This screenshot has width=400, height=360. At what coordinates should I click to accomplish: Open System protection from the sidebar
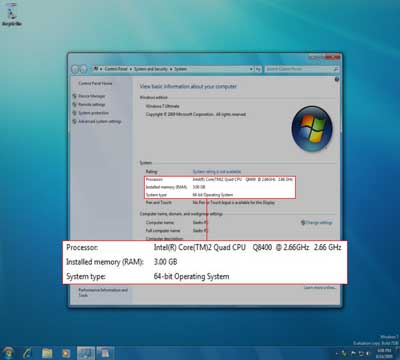click(x=93, y=113)
